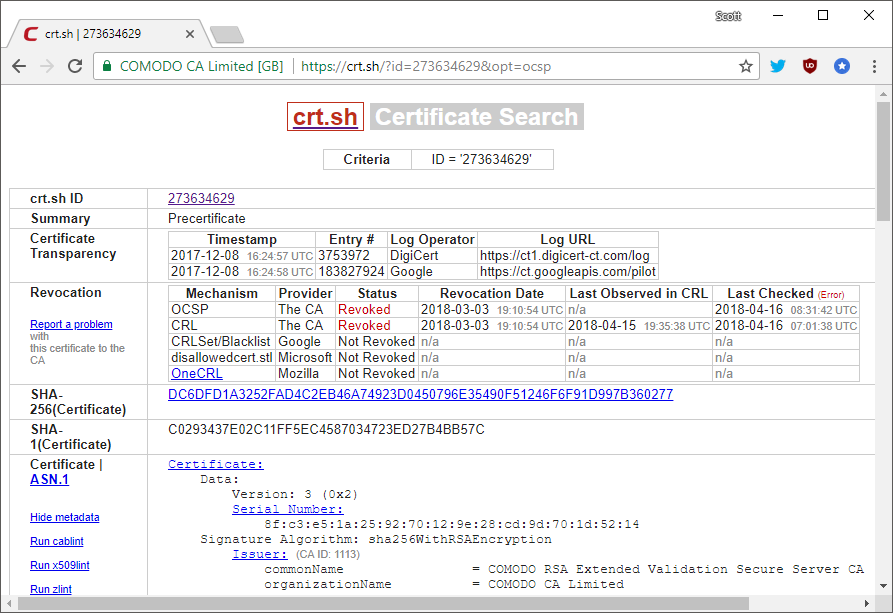Click entry number 3753972
This screenshot has height=613, width=893.
pyautogui.click(x=351, y=256)
